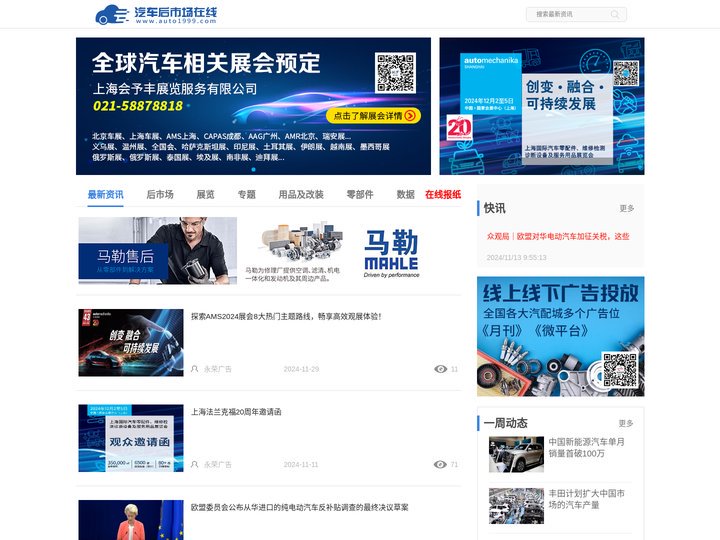720x540 pixels.
Task: Switch to the 零部件 tab
Action: click(x=360, y=195)
